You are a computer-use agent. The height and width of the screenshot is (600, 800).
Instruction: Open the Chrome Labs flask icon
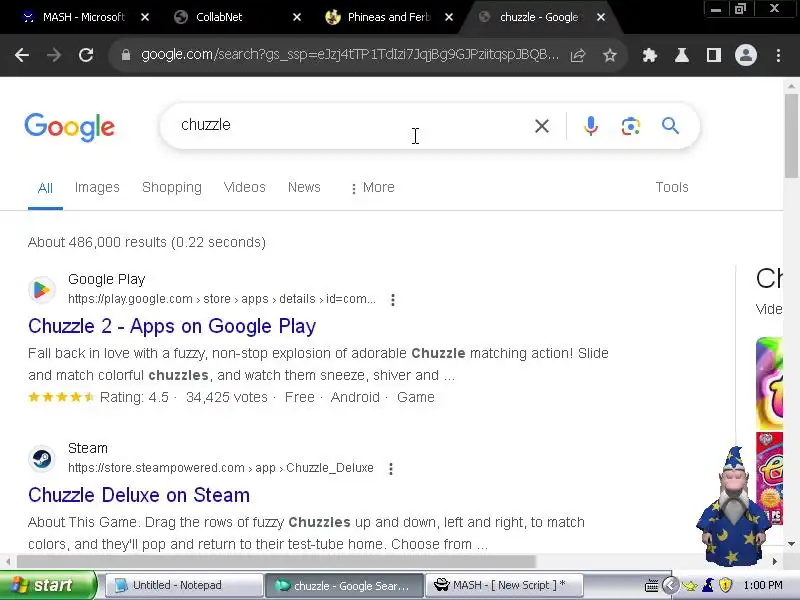(x=682, y=55)
